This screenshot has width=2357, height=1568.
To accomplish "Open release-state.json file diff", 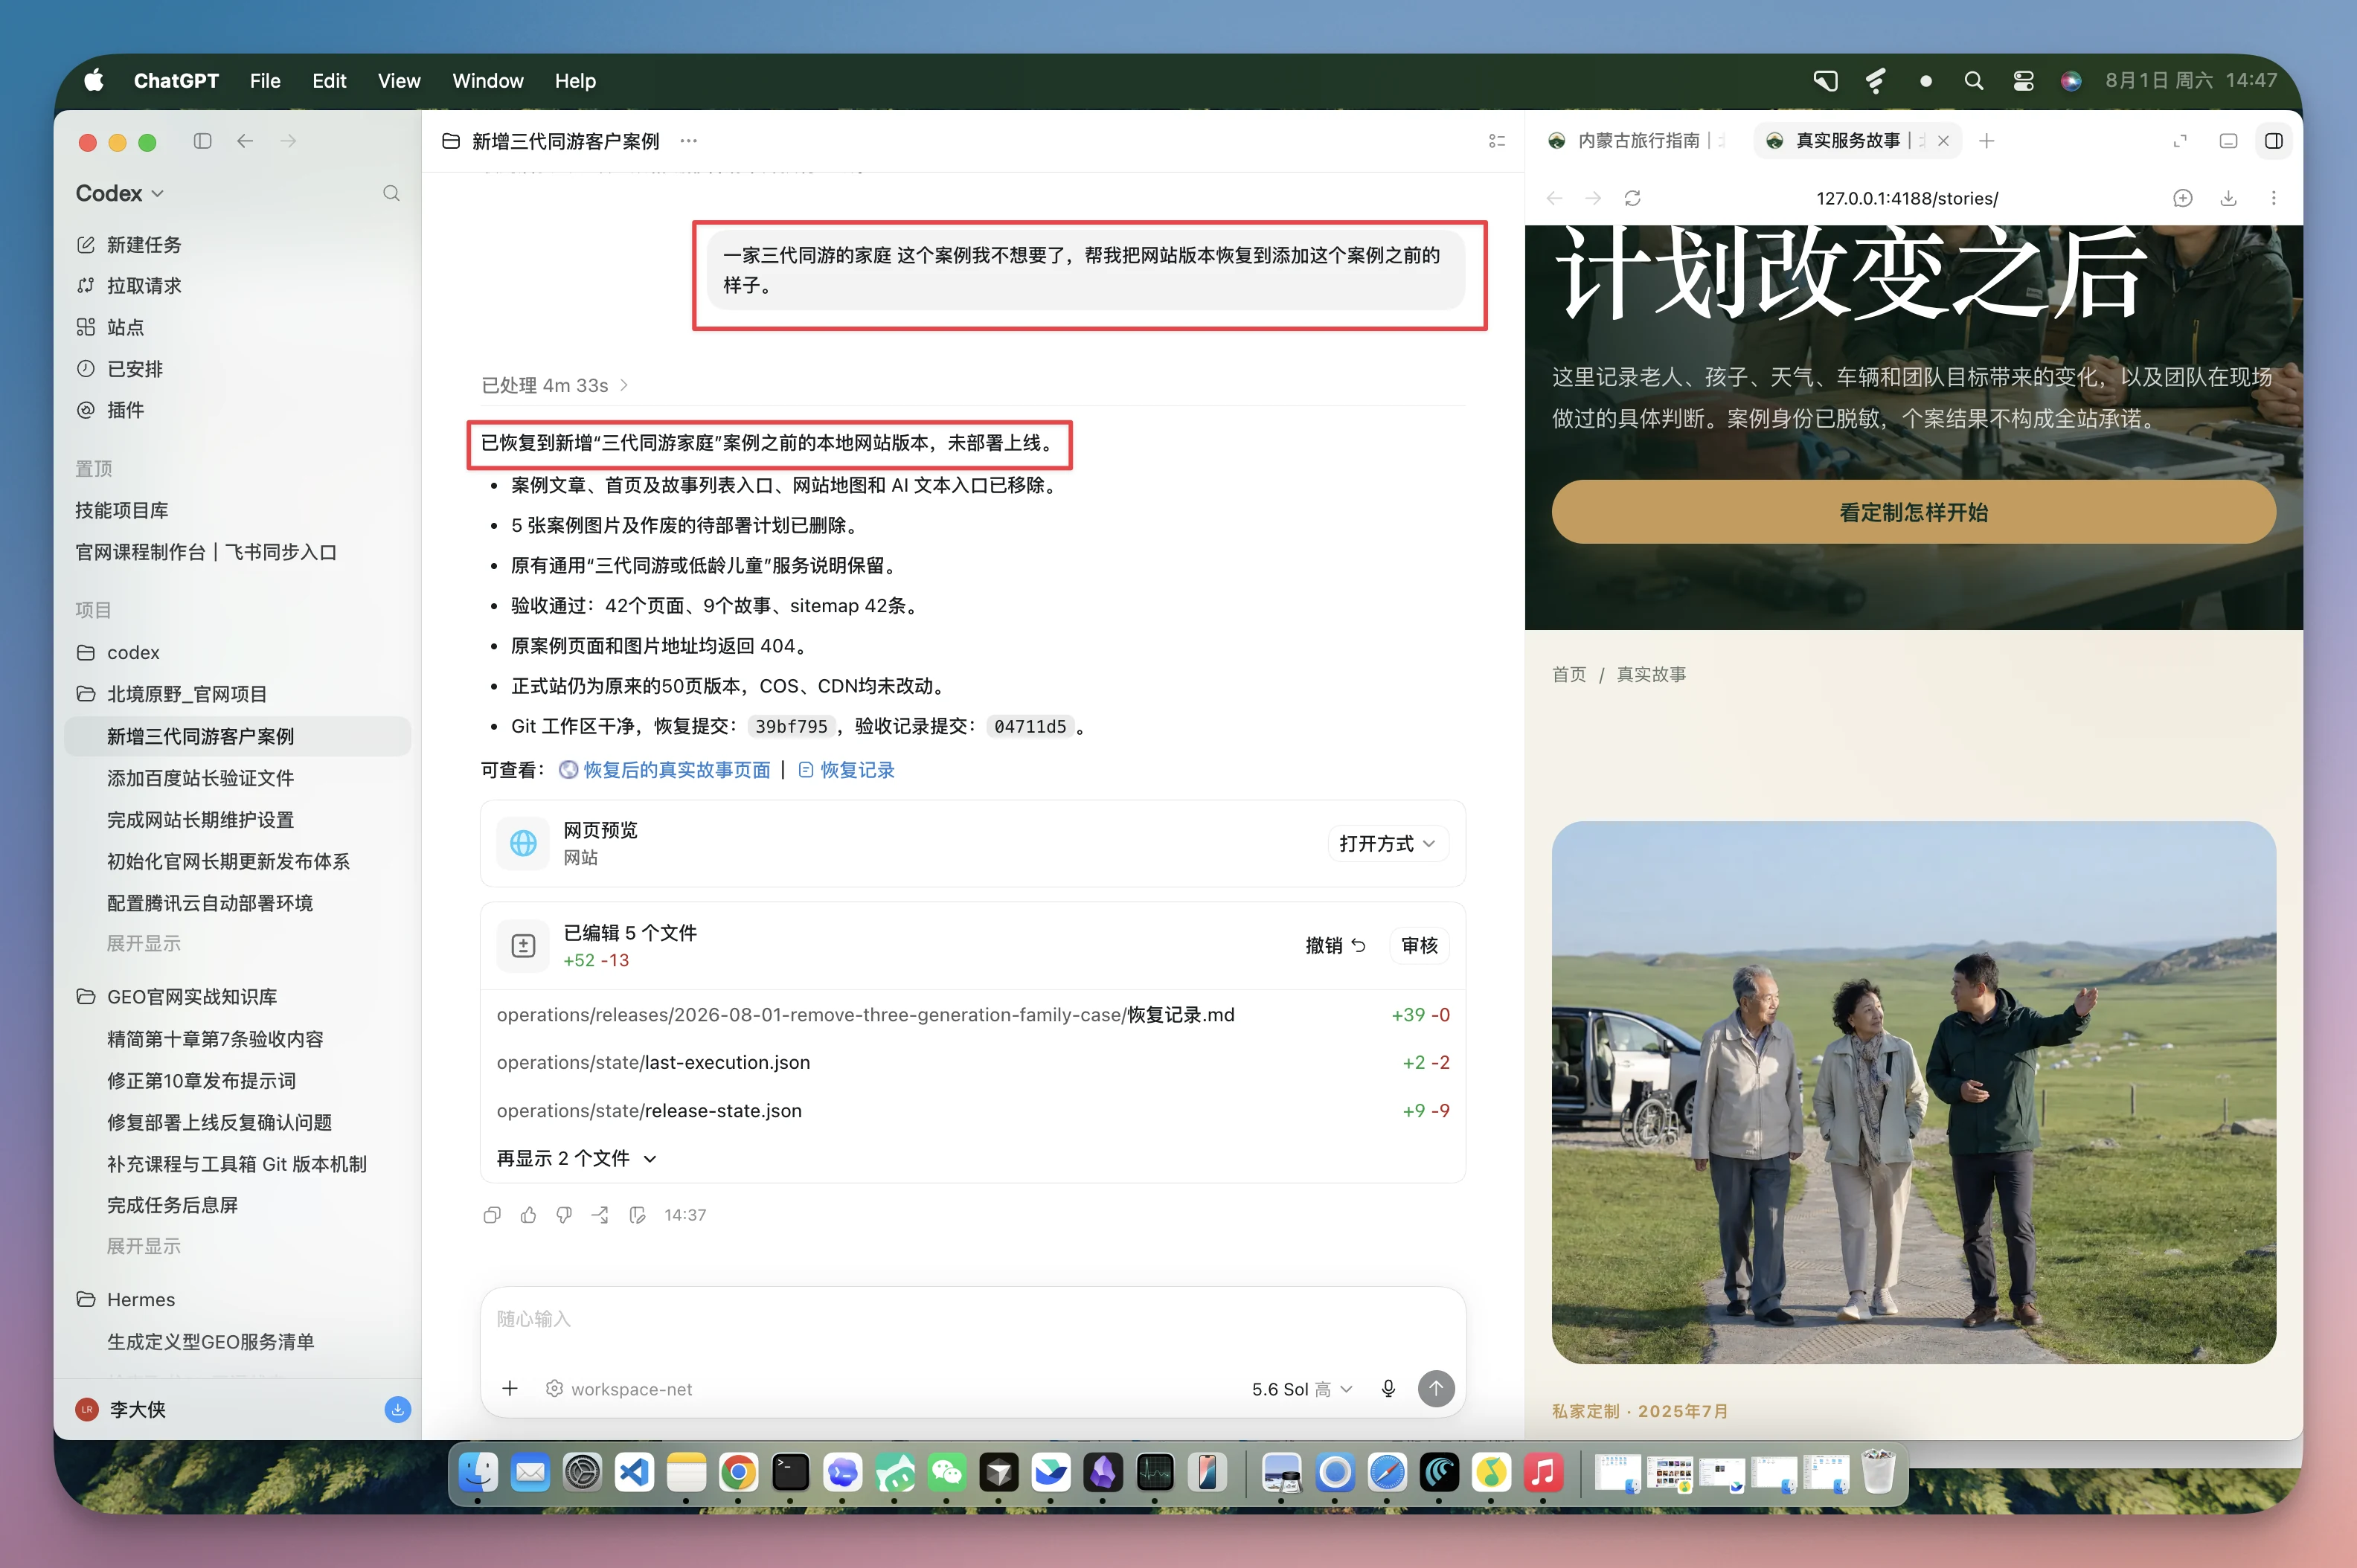I will tap(972, 1111).
